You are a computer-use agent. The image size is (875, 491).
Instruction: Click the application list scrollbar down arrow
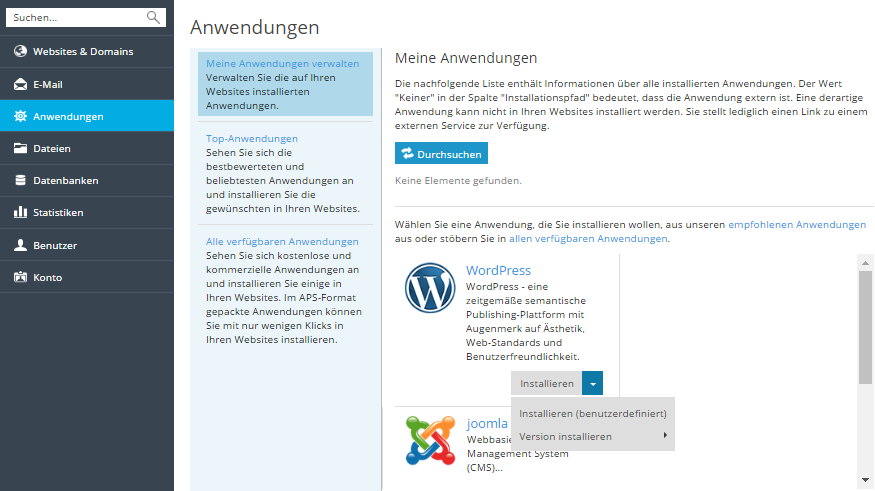point(866,479)
